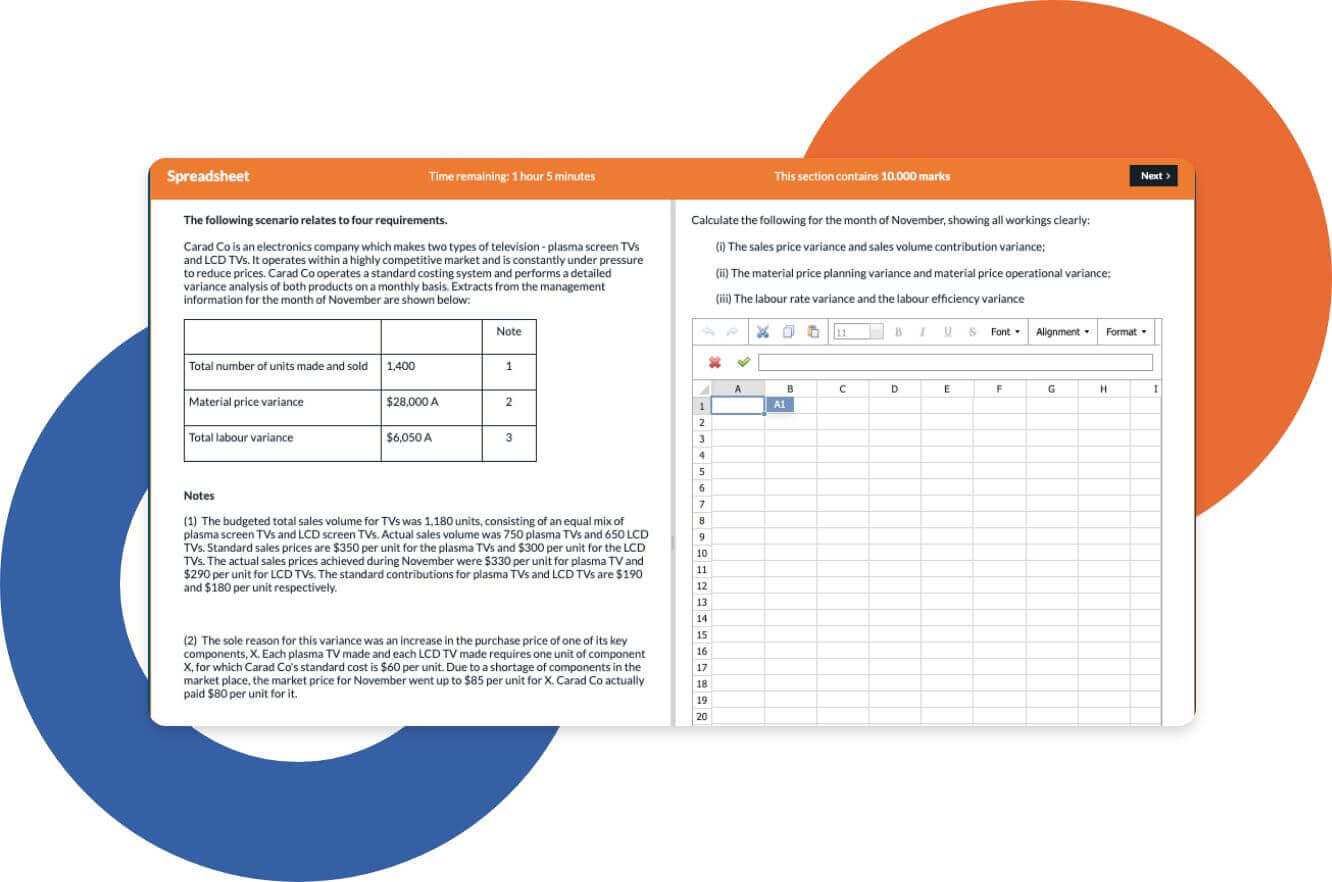Cancel cell entry with red X
1332x882 pixels.
[x=714, y=363]
